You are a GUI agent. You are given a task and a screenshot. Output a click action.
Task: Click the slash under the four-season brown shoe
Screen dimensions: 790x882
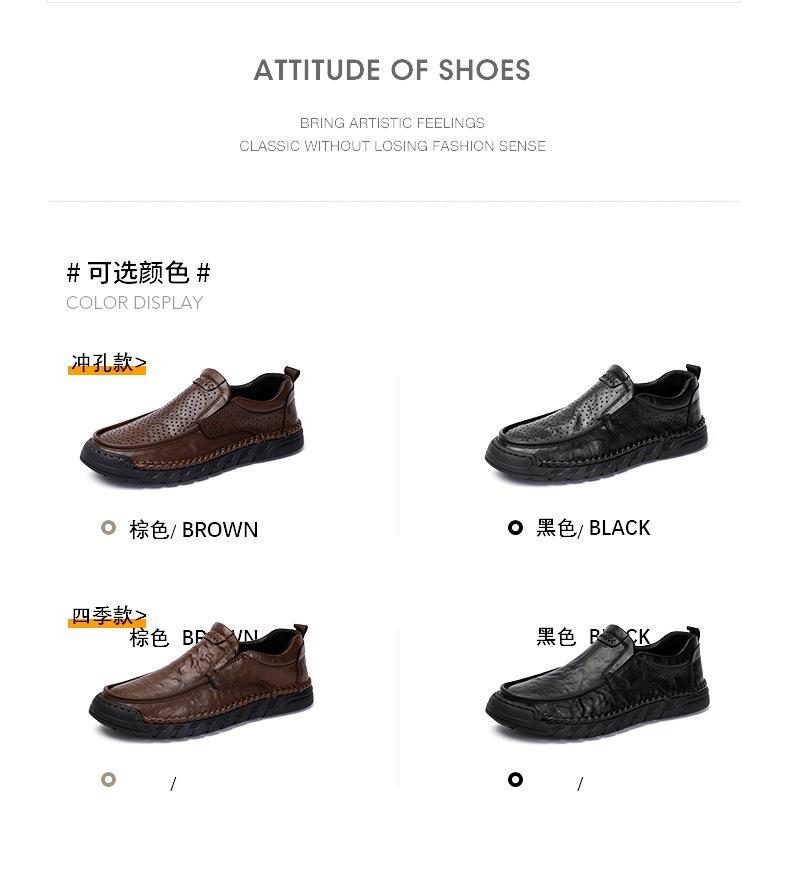coord(173,784)
